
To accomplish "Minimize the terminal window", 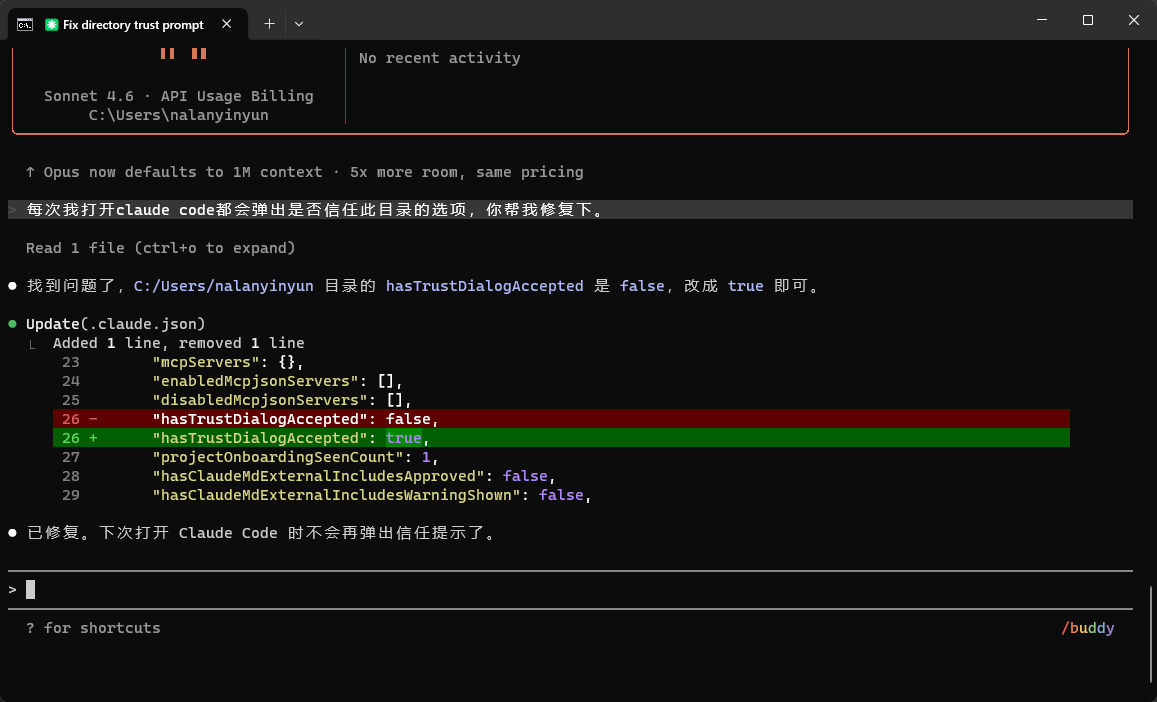I will pos(1041,20).
